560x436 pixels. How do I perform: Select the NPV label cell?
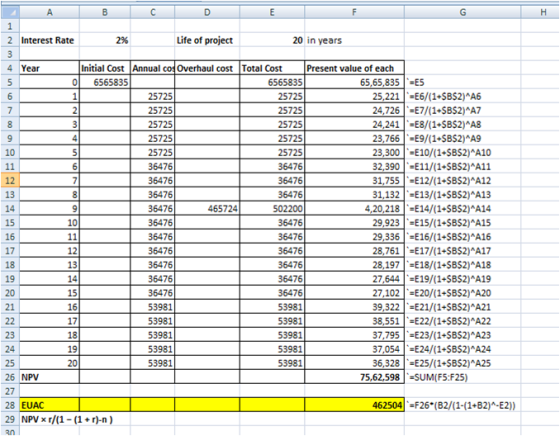[x=49, y=377]
